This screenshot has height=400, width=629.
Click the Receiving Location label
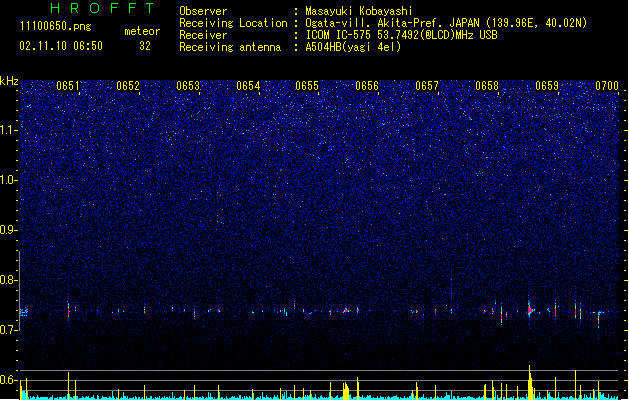tap(233, 23)
